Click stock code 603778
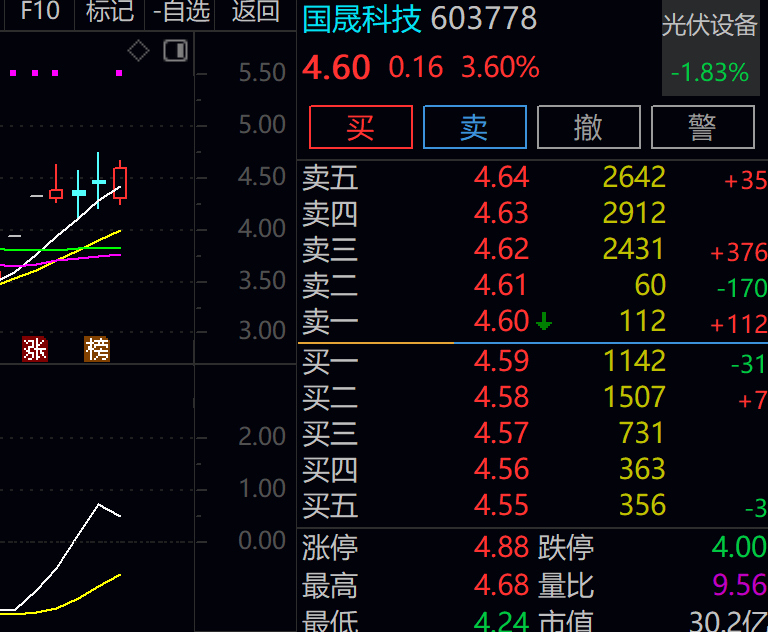Viewport: 768px width, 632px height. tap(484, 19)
